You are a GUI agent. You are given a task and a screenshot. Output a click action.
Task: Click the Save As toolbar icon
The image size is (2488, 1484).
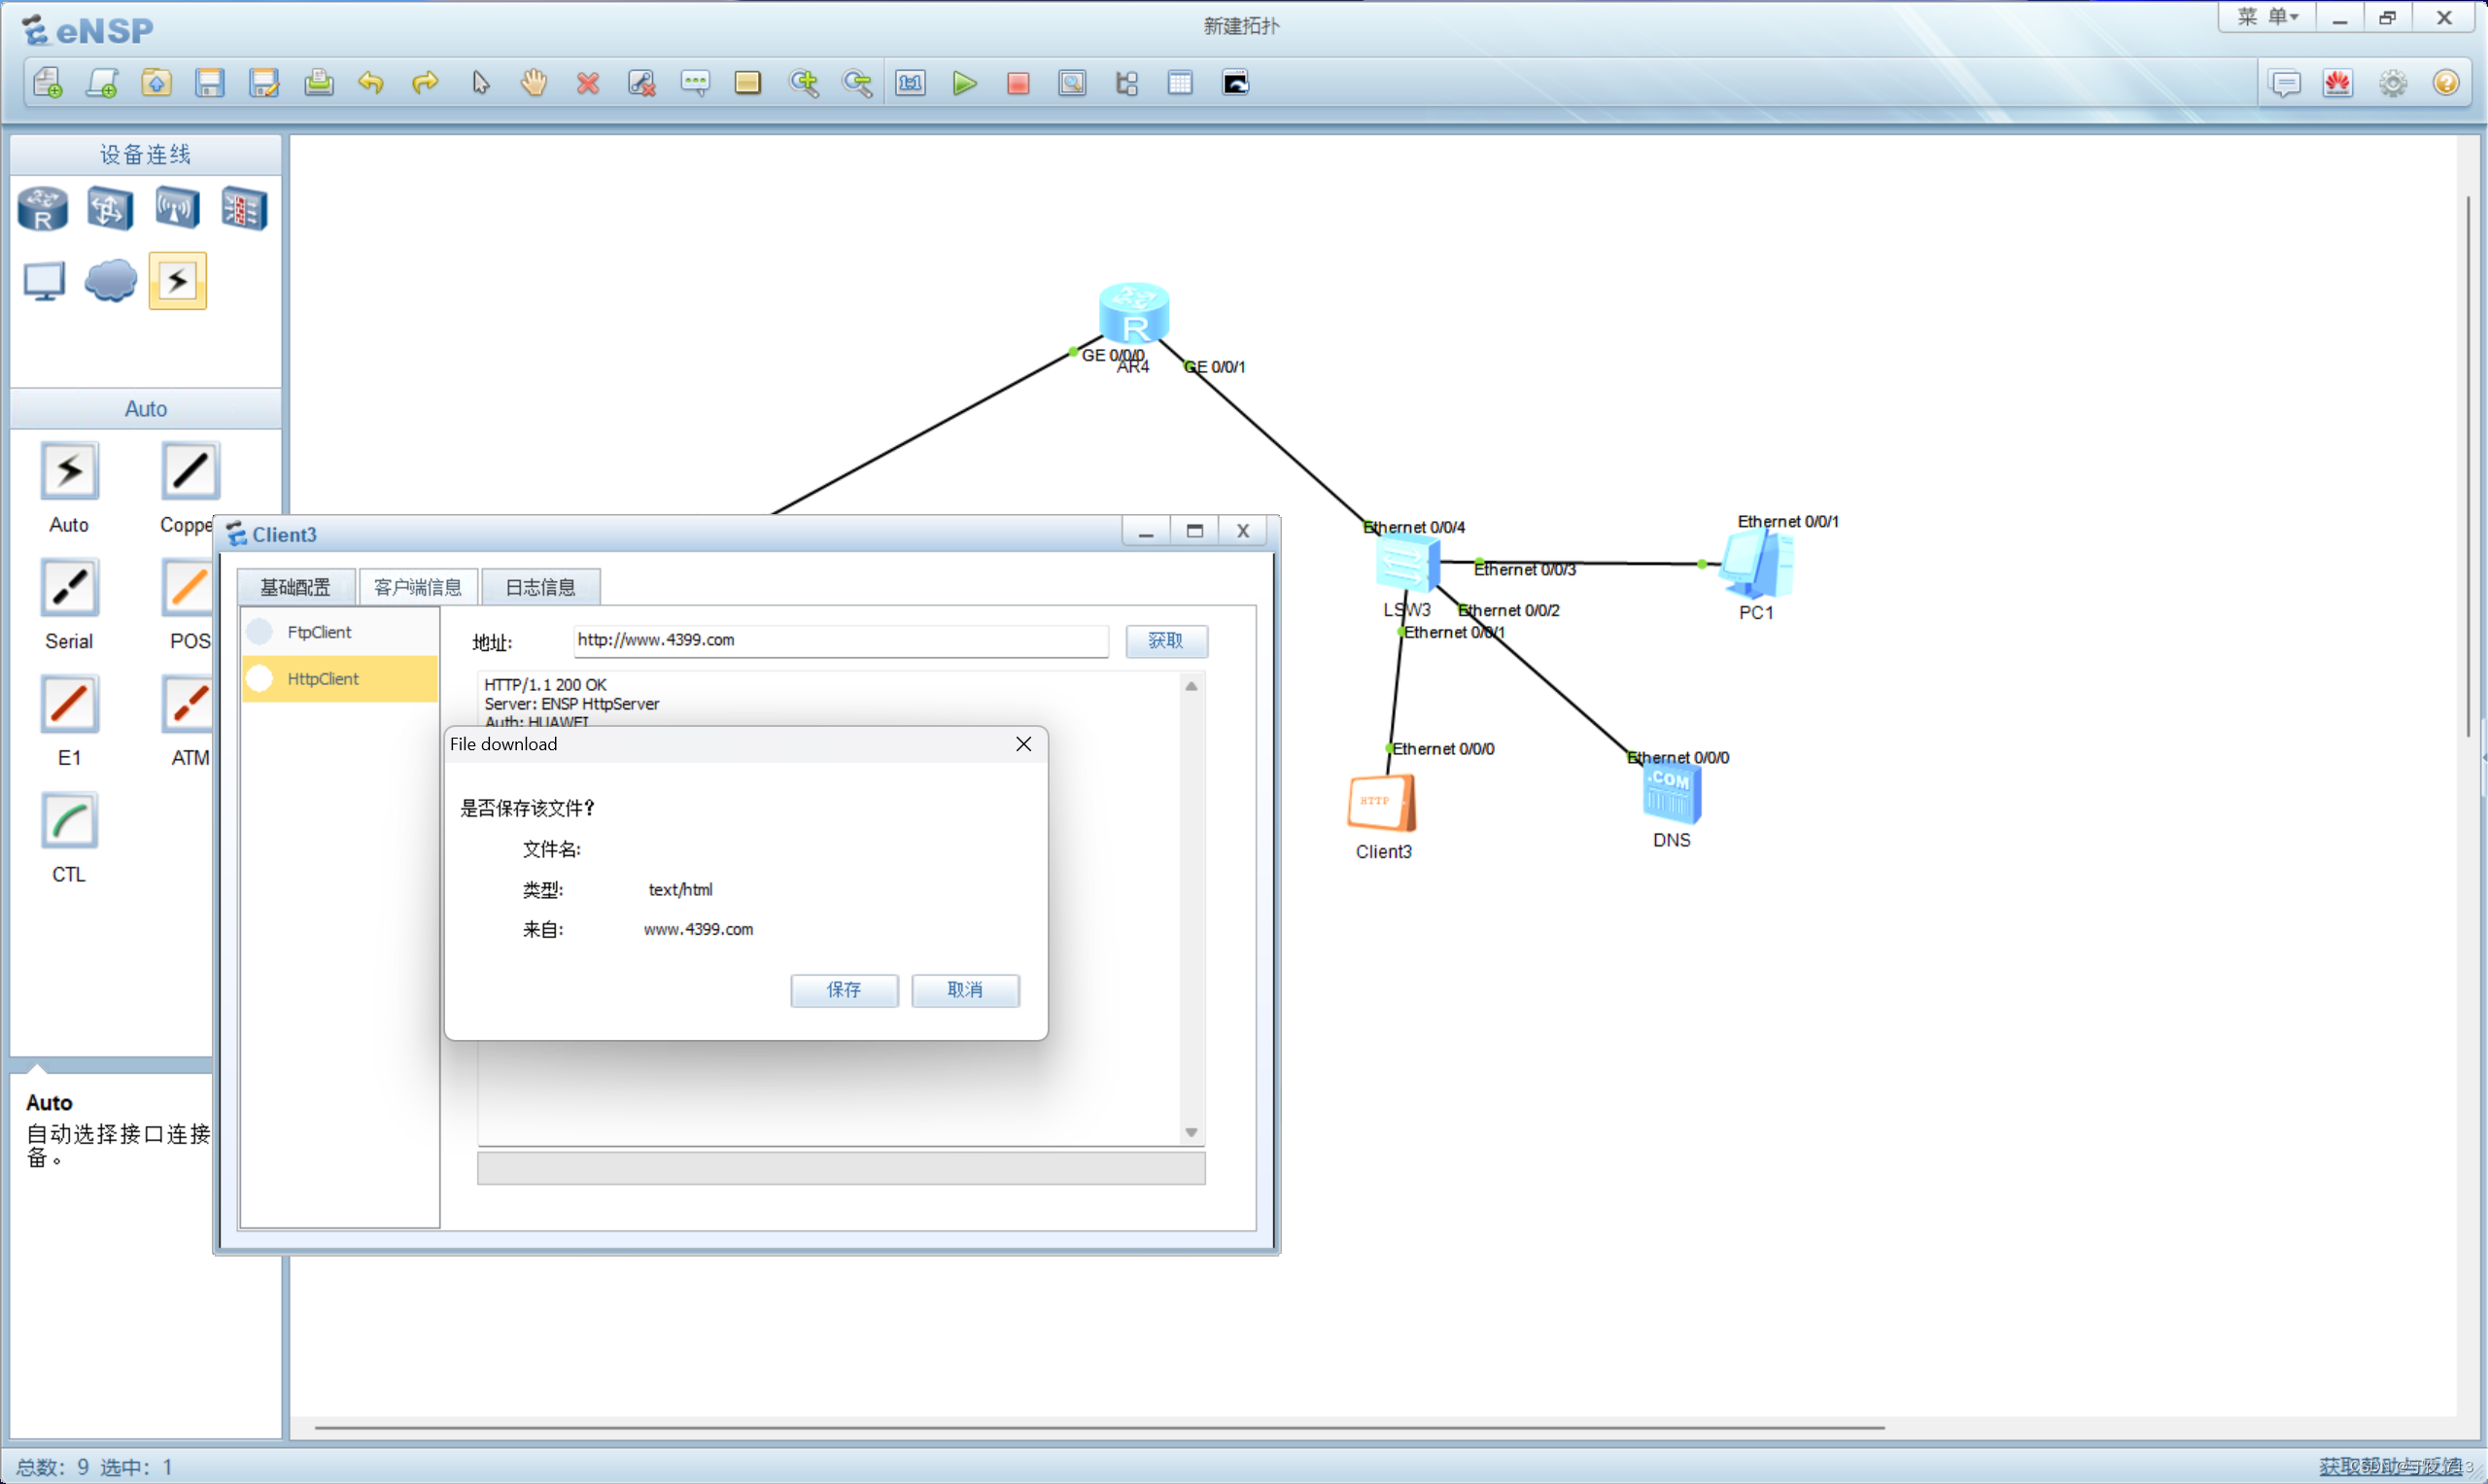pos(264,83)
